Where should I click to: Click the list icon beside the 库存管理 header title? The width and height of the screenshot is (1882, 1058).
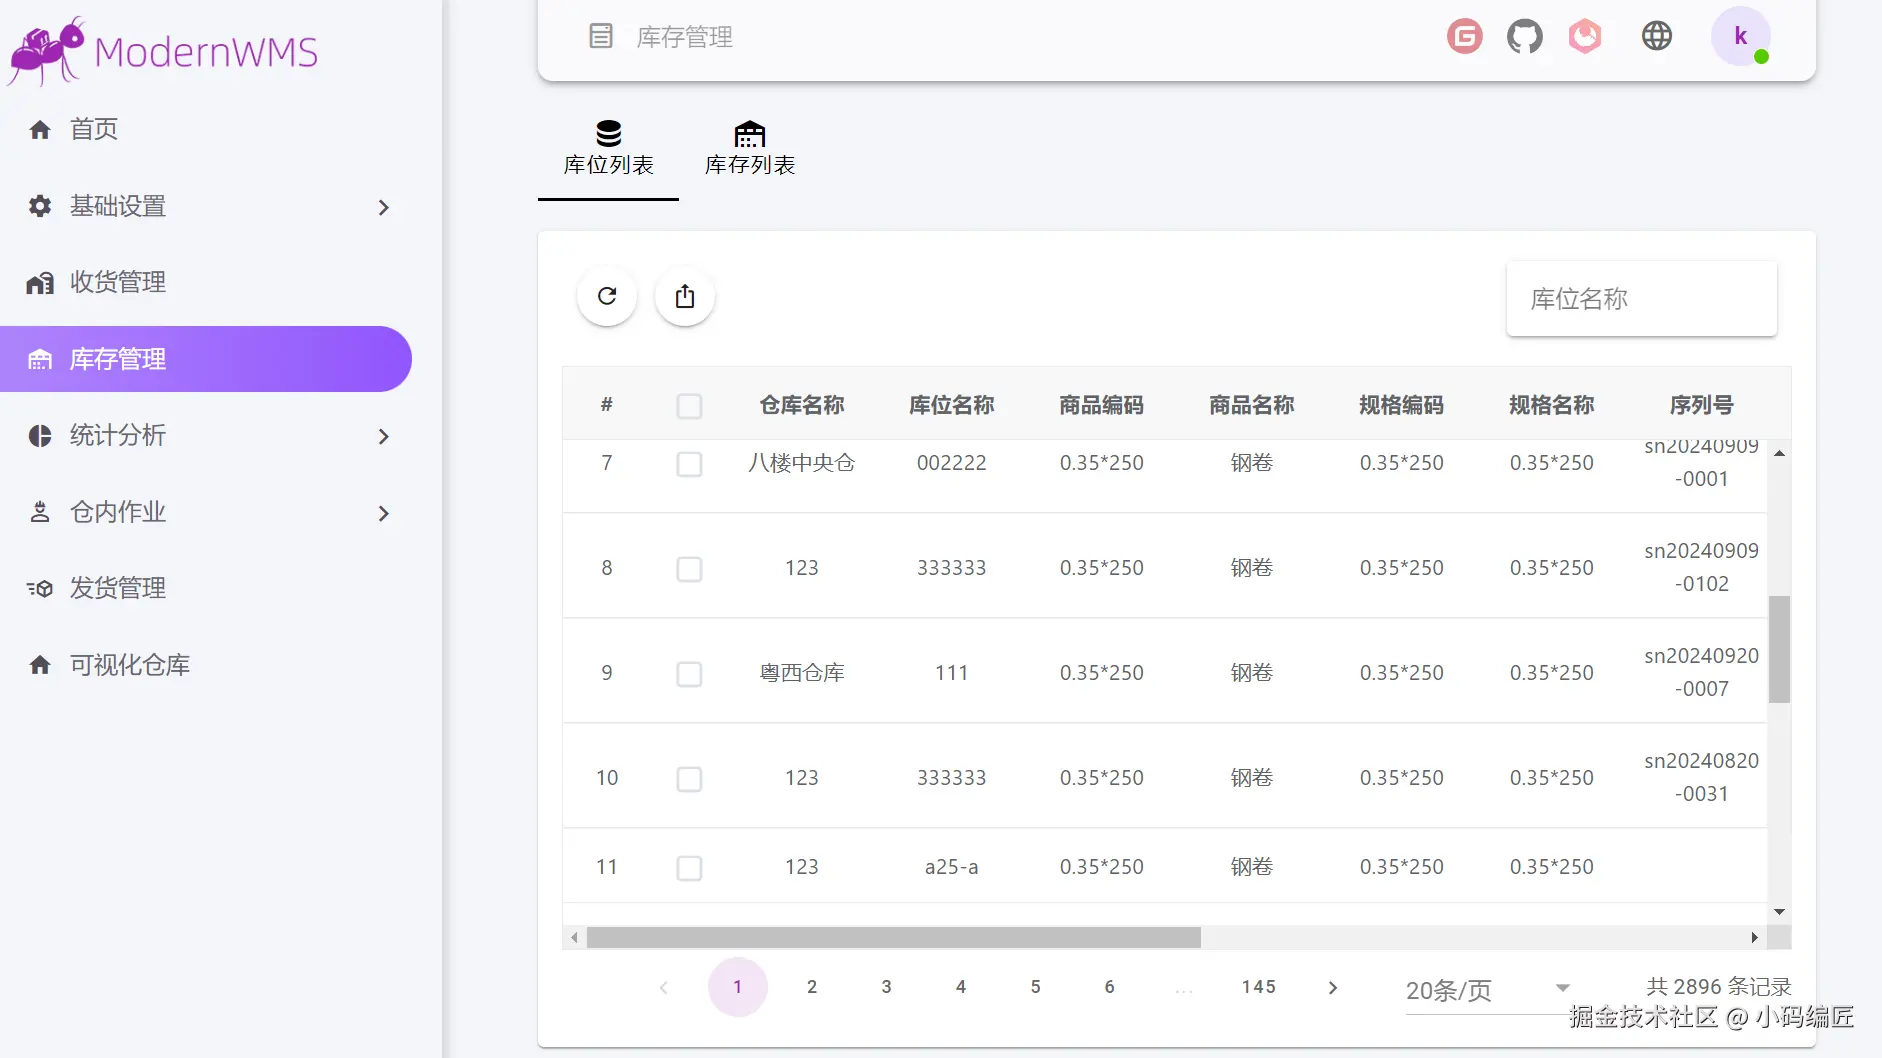(600, 36)
